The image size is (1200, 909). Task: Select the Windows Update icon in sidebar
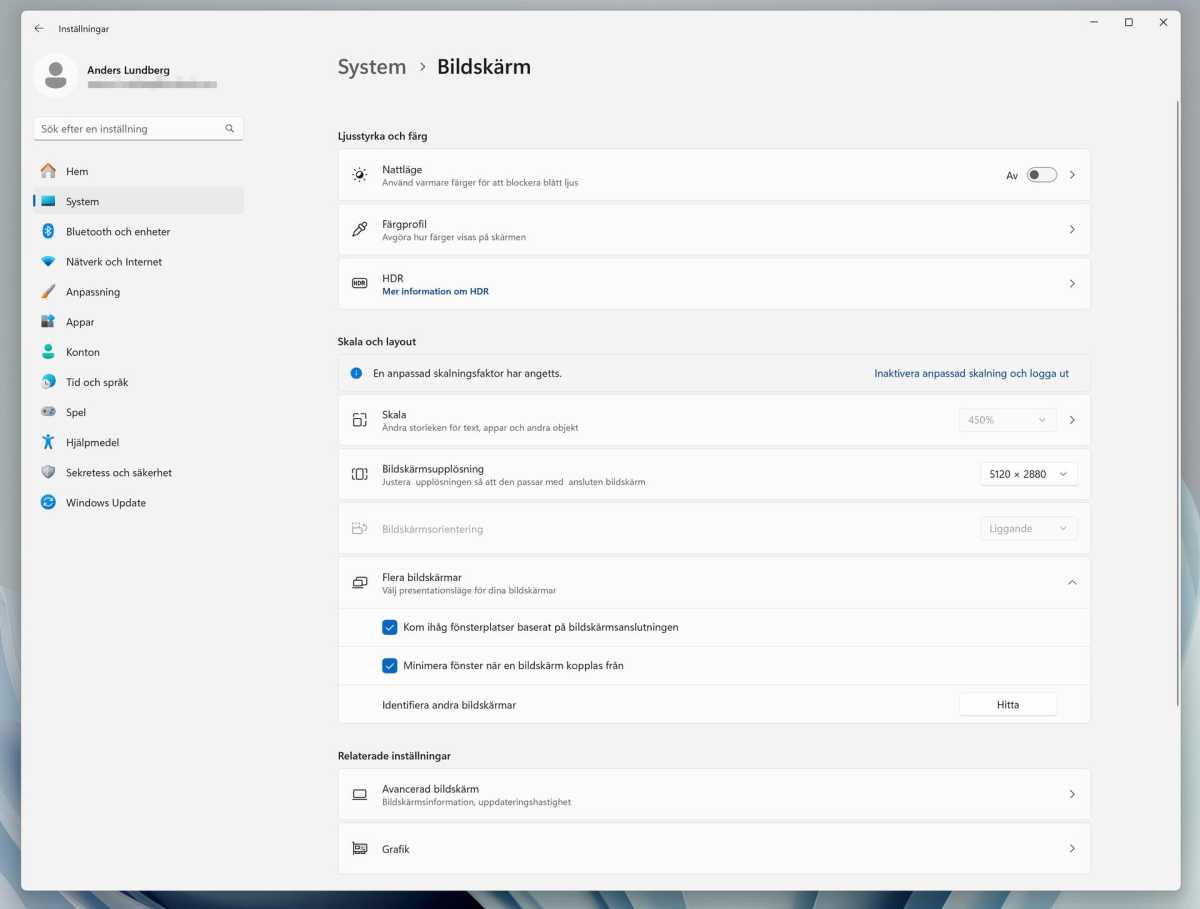(x=48, y=502)
